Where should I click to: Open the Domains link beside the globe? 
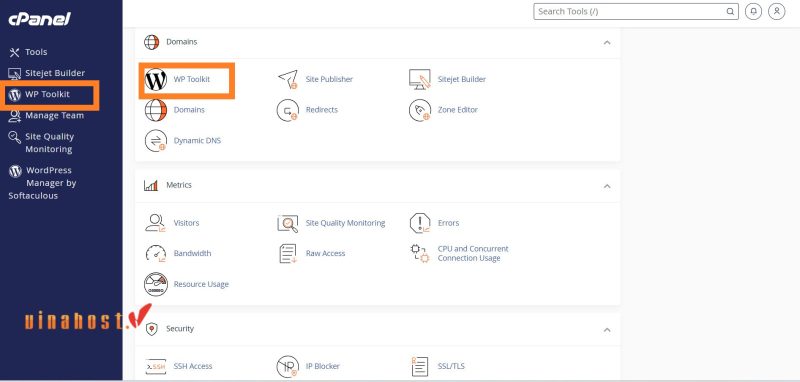pos(189,110)
